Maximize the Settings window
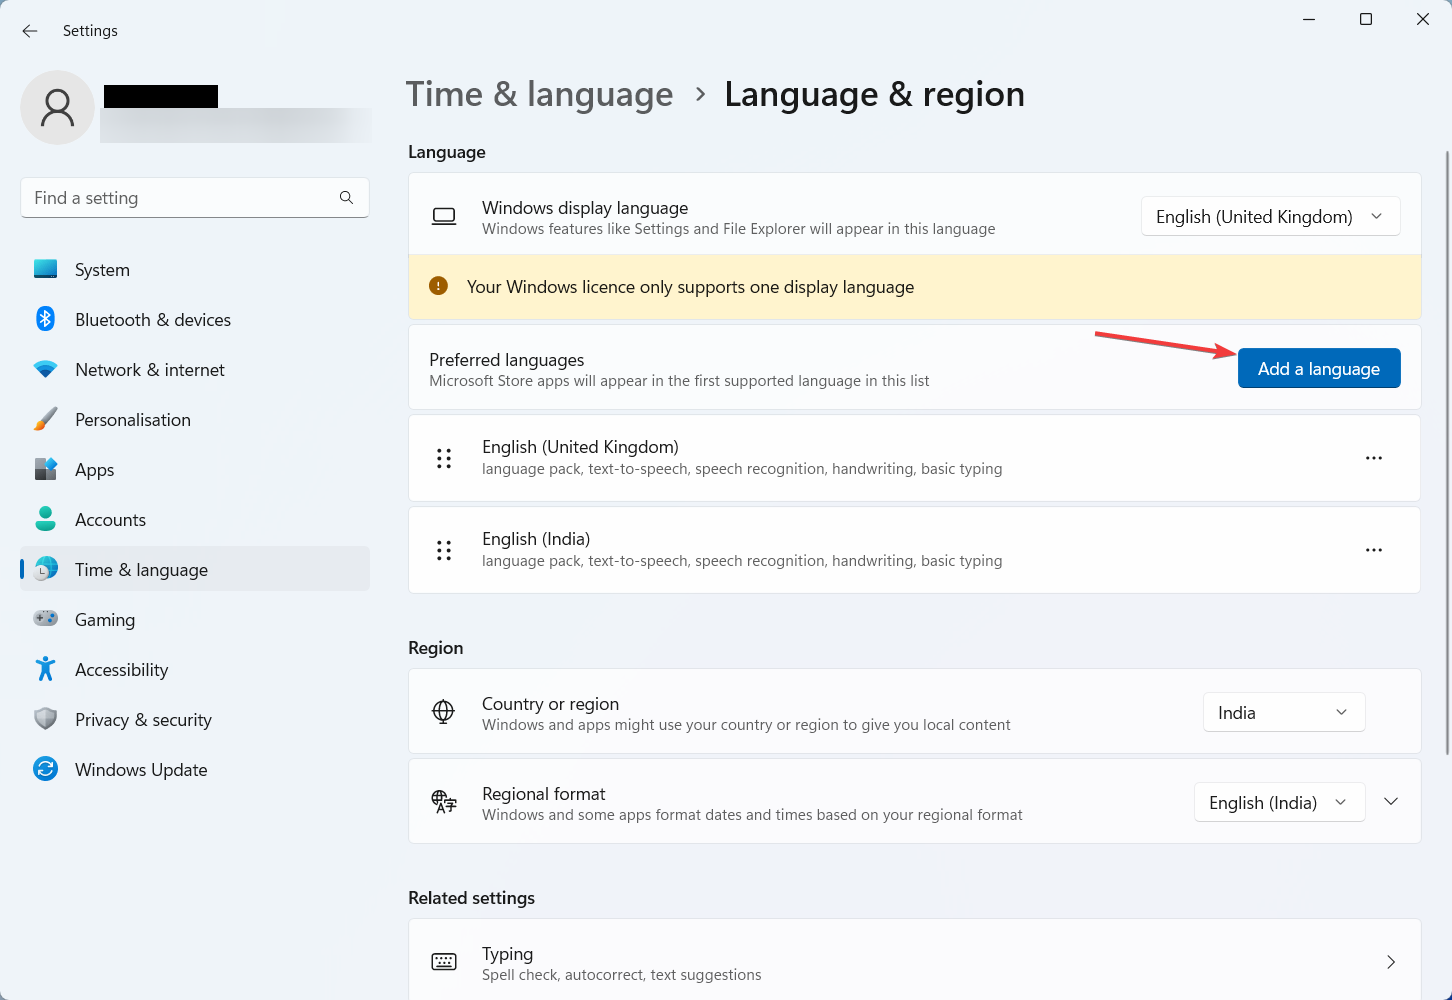Image resolution: width=1452 pixels, height=1000 pixels. (1366, 19)
